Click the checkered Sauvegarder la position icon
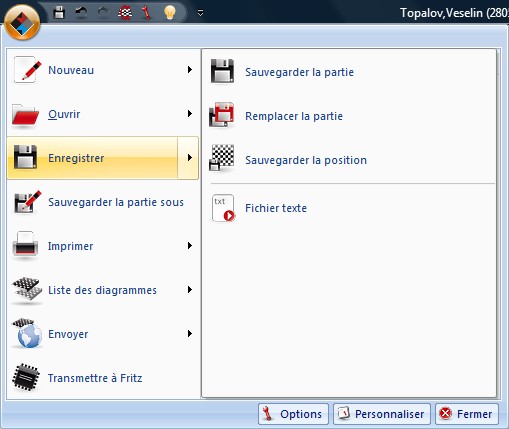The height and width of the screenshot is (429, 509). click(222, 158)
